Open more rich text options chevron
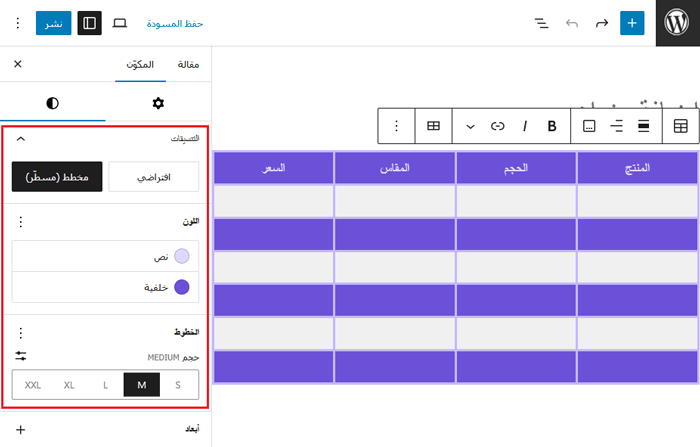This screenshot has width=700, height=447. 470,126
